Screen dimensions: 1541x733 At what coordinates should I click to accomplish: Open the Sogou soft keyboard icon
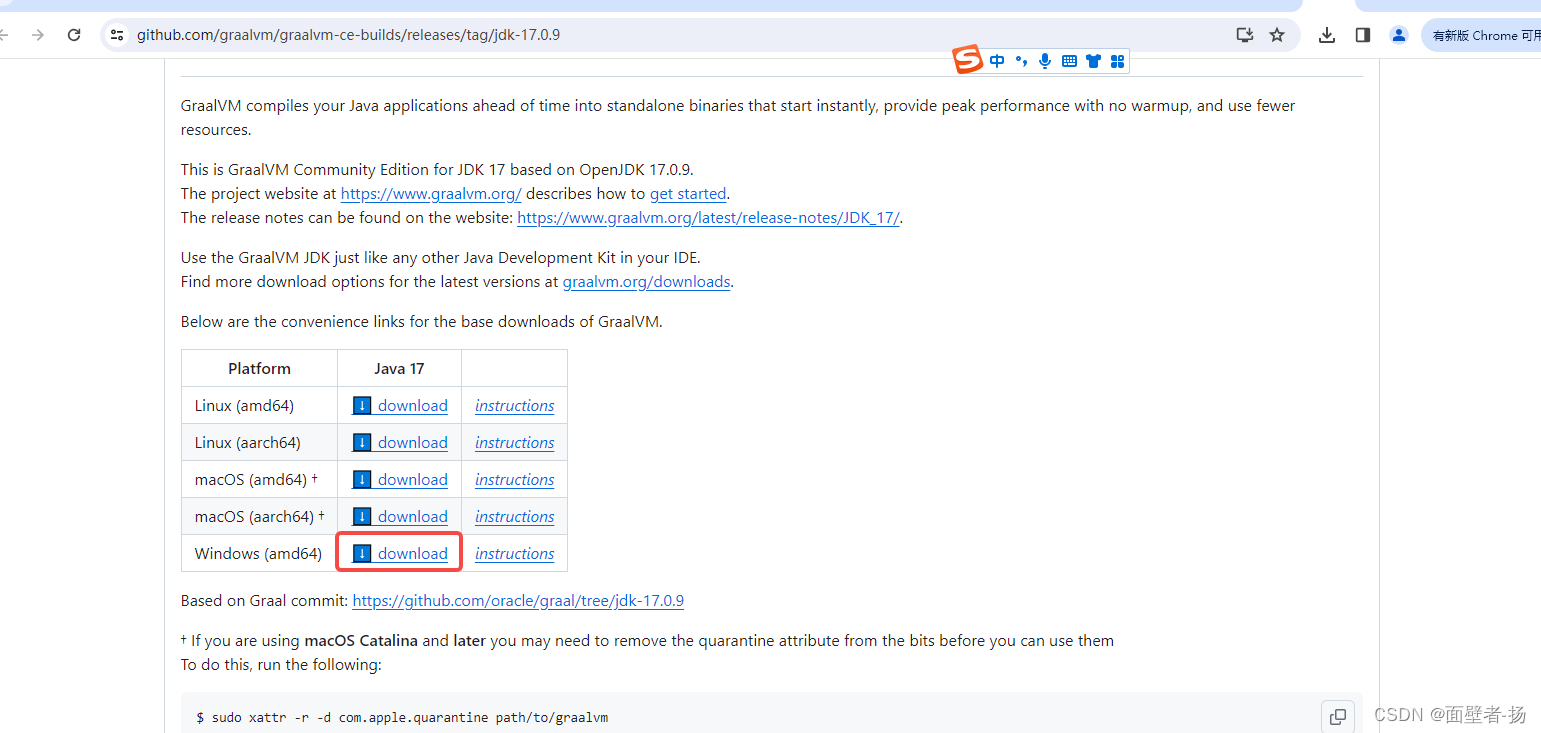[1069, 61]
